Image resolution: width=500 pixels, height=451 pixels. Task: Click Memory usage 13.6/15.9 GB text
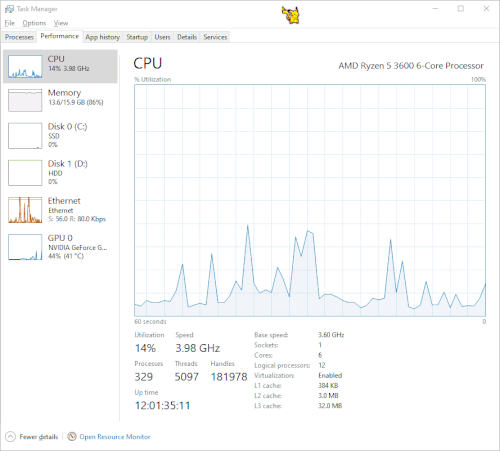coord(76,102)
